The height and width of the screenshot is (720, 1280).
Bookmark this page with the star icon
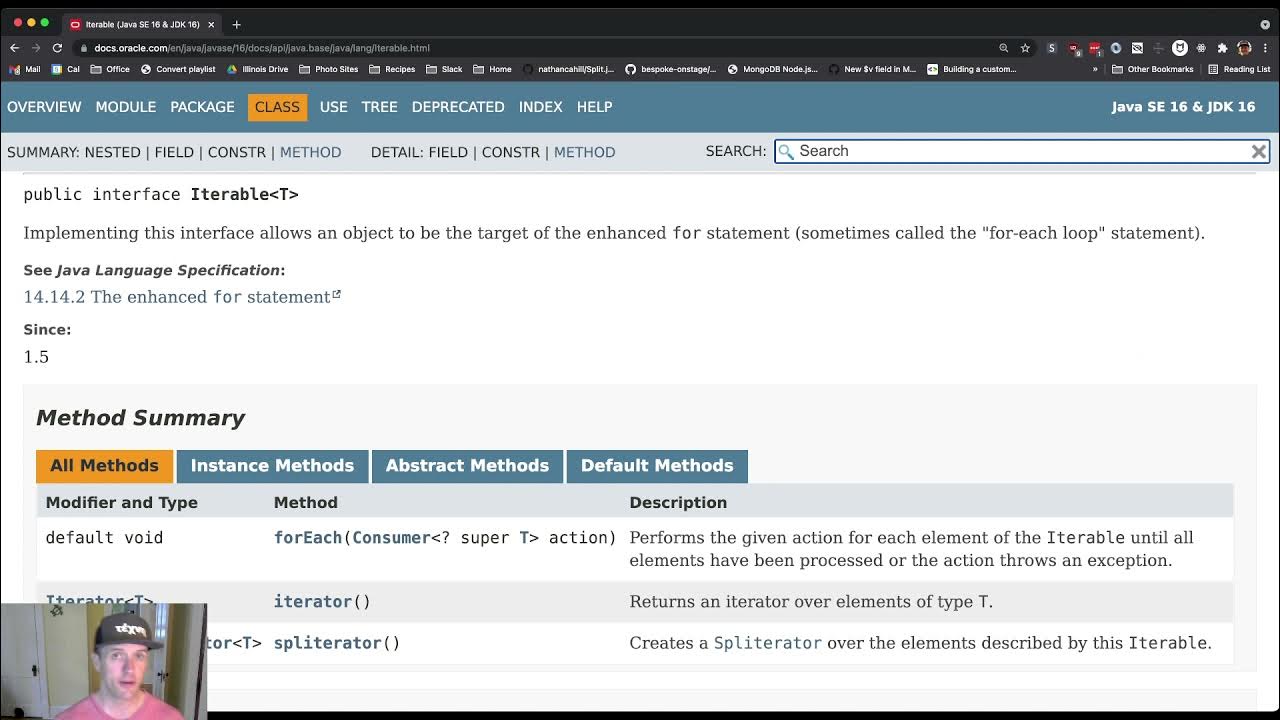click(x=1025, y=48)
